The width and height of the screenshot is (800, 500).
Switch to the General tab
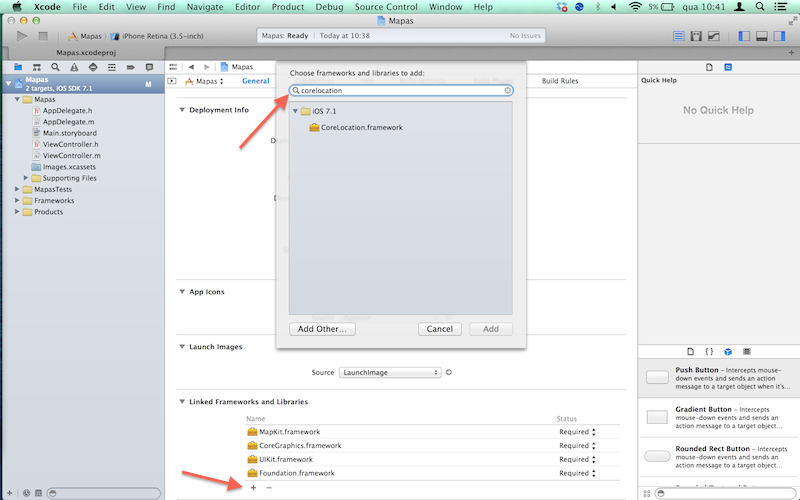[256, 81]
